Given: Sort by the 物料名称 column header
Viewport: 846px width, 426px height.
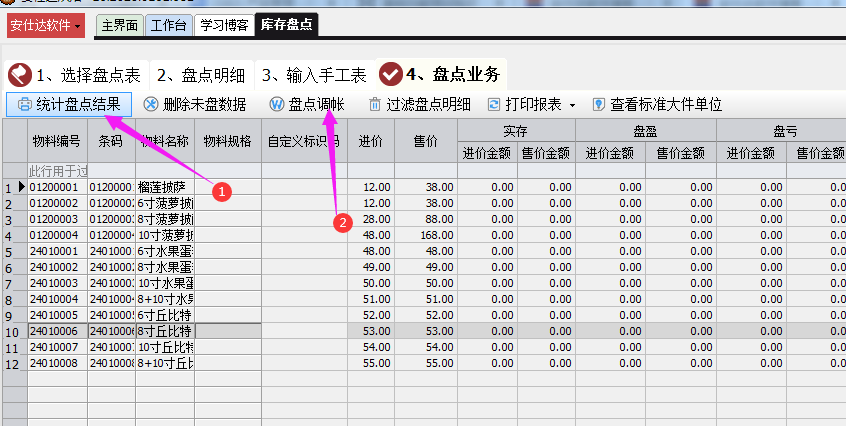Looking at the screenshot, I should pos(165,141).
